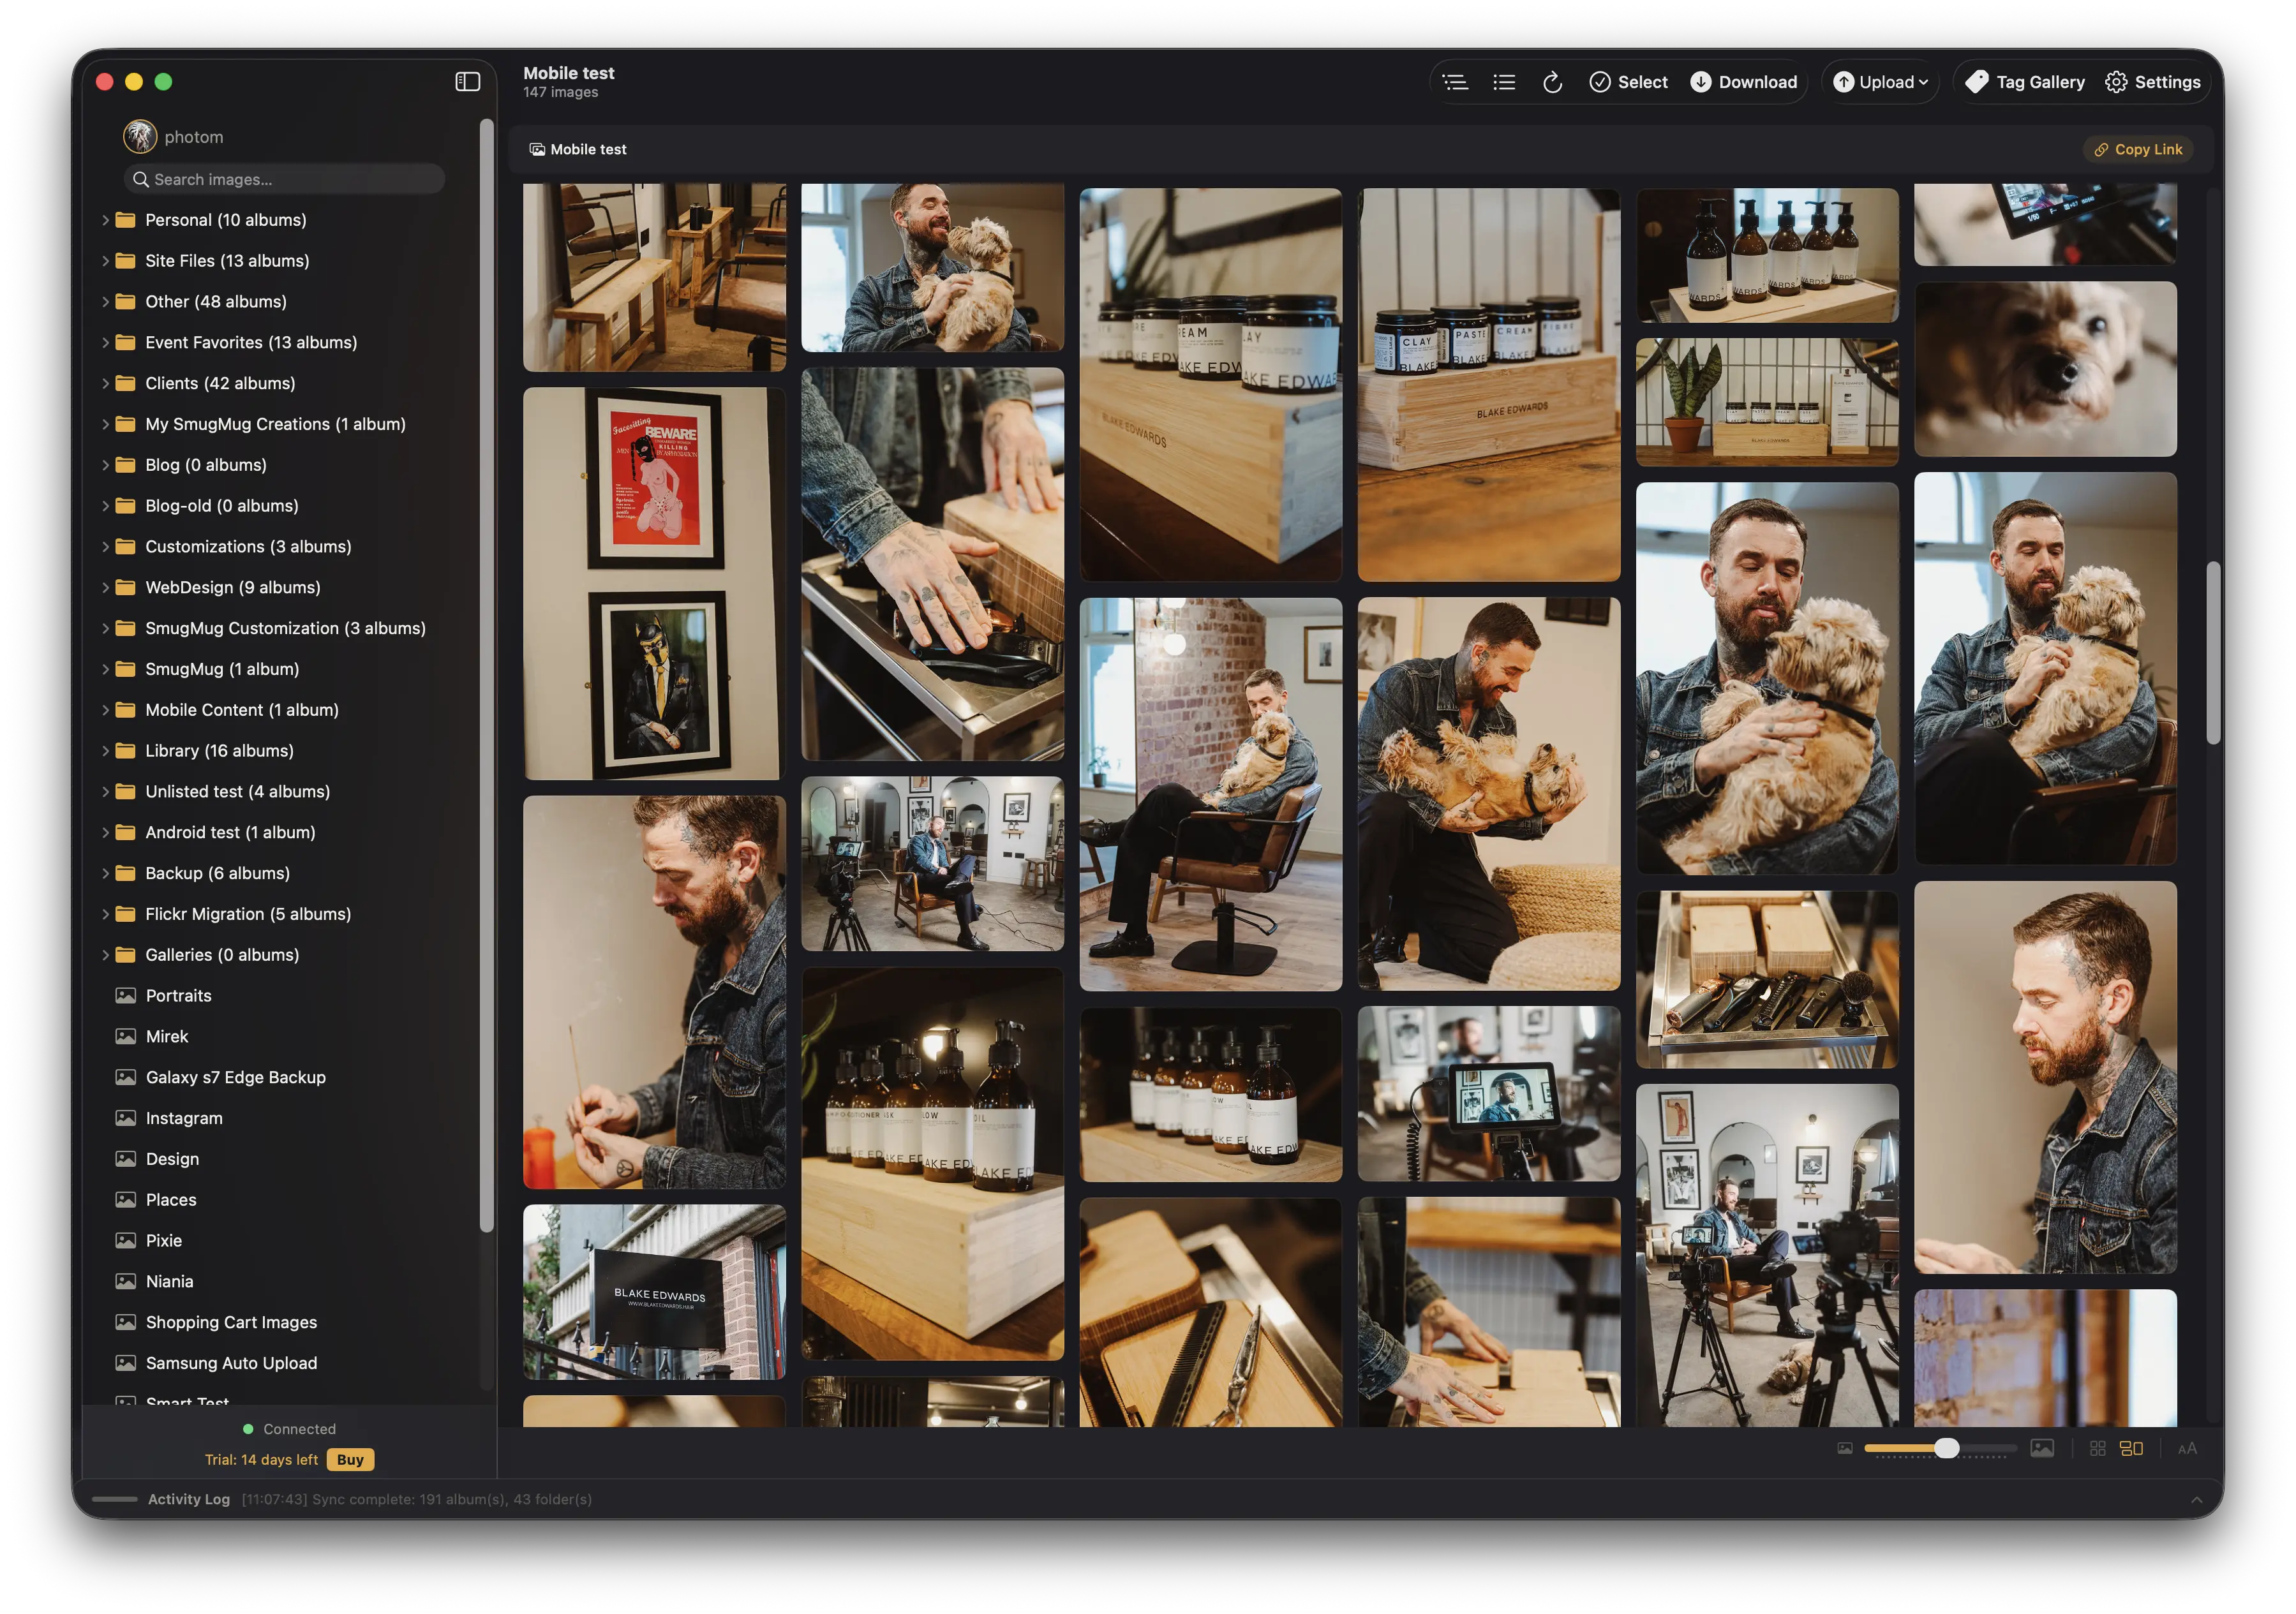
Task: Switch to compact list view
Action: point(1504,82)
